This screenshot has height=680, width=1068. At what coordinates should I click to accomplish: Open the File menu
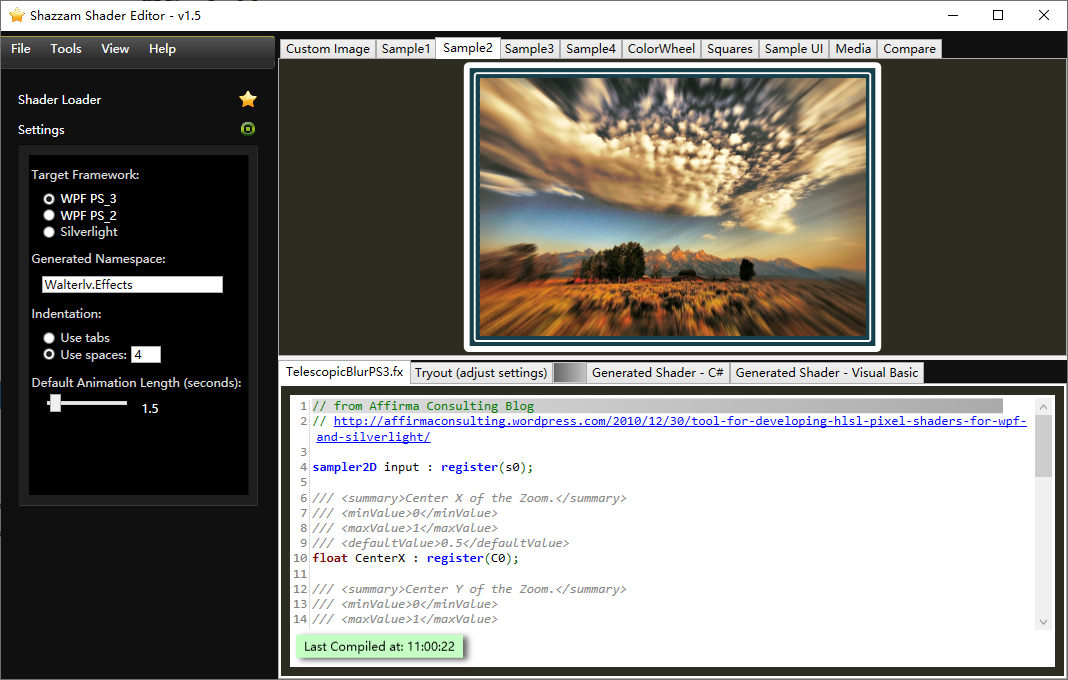pyautogui.click(x=20, y=49)
